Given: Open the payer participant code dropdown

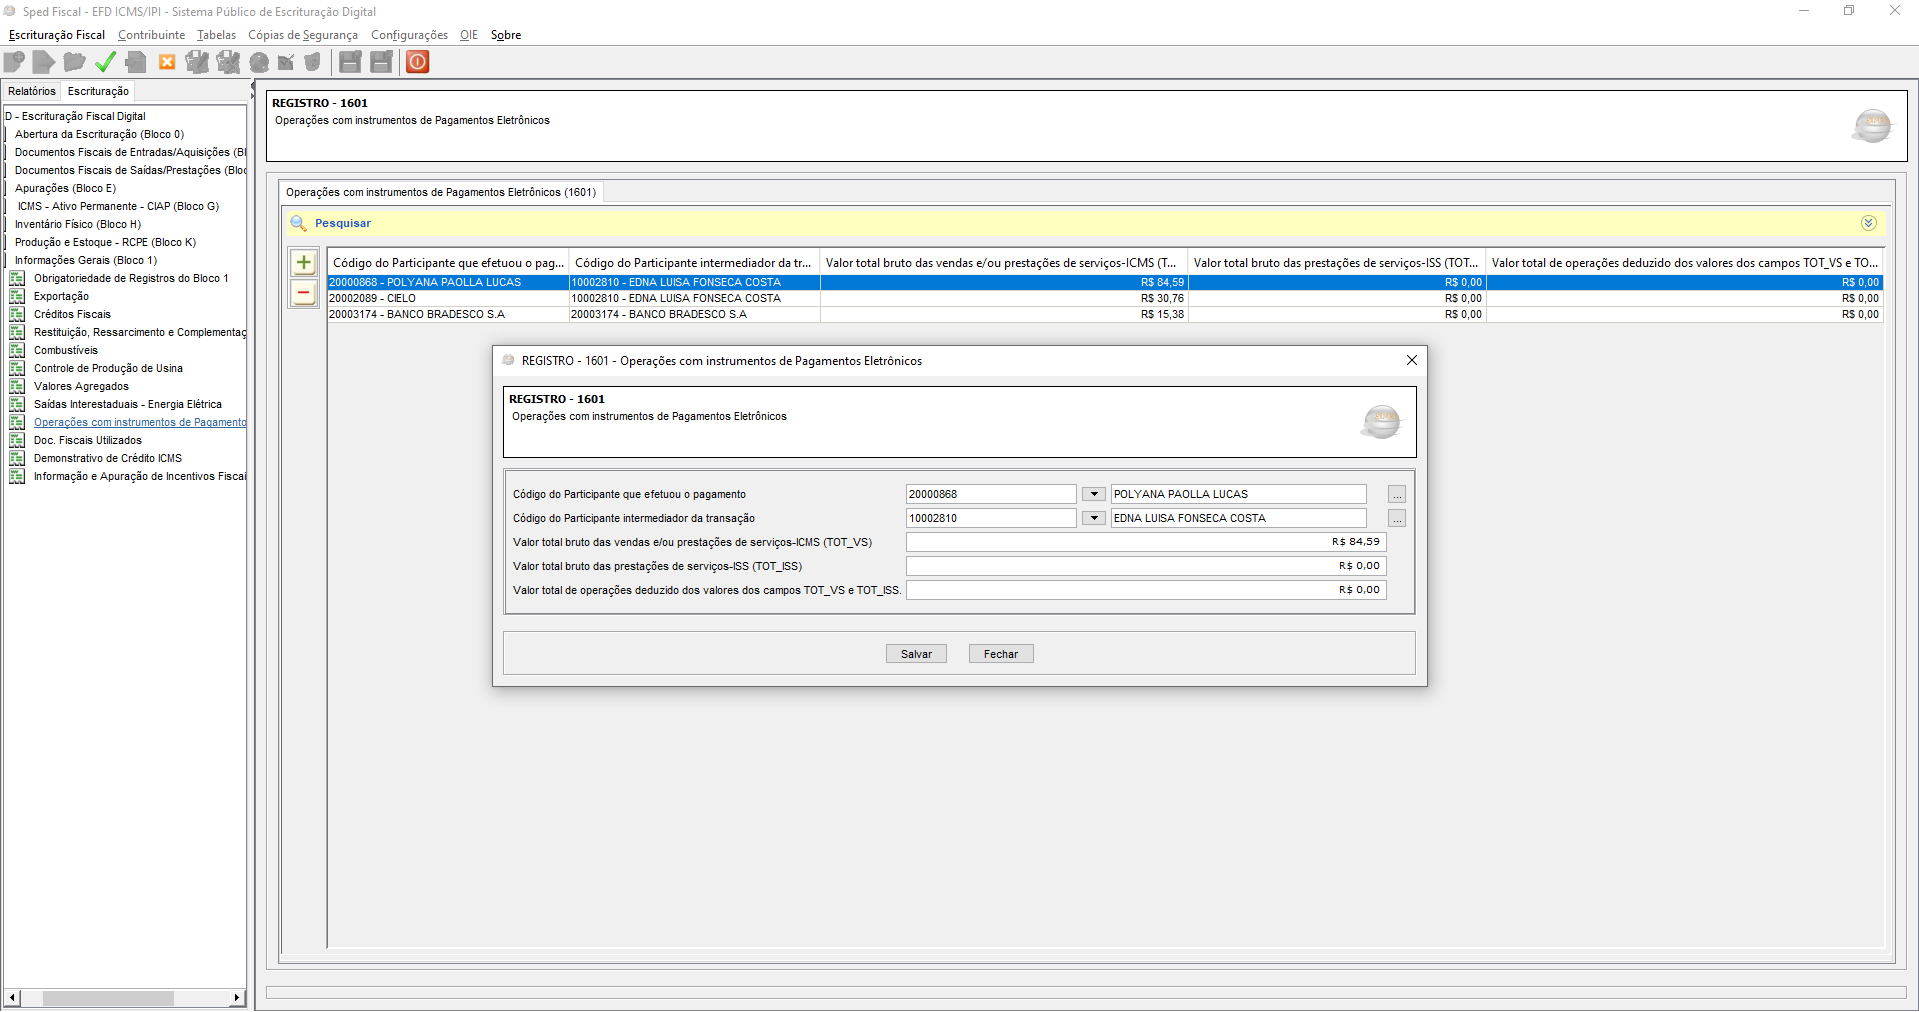Looking at the screenshot, I should tap(1093, 494).
